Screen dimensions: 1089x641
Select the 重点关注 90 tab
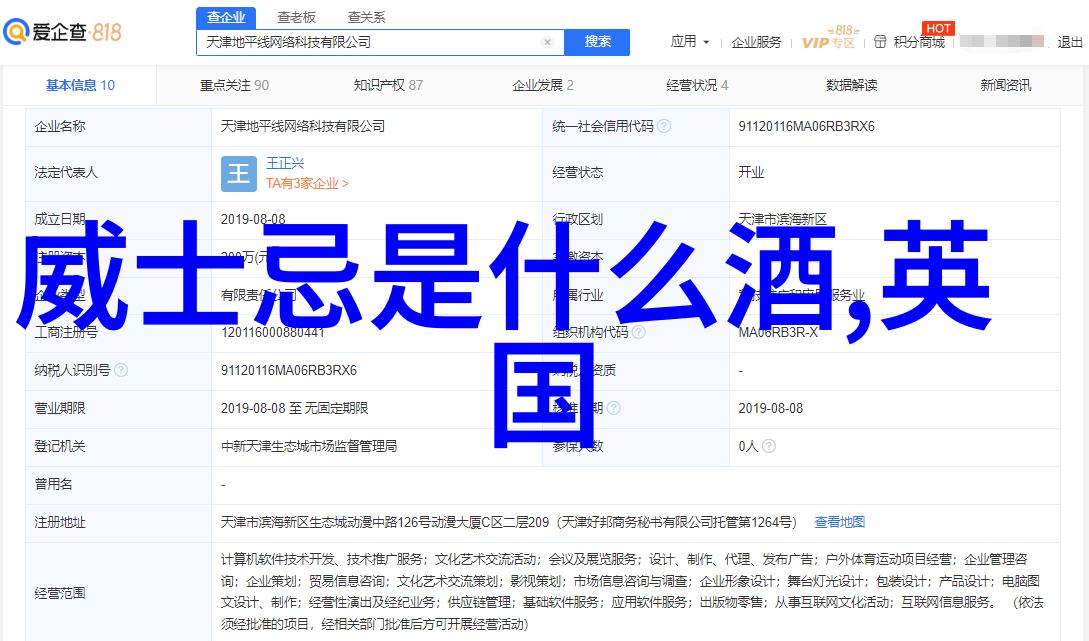234,85
